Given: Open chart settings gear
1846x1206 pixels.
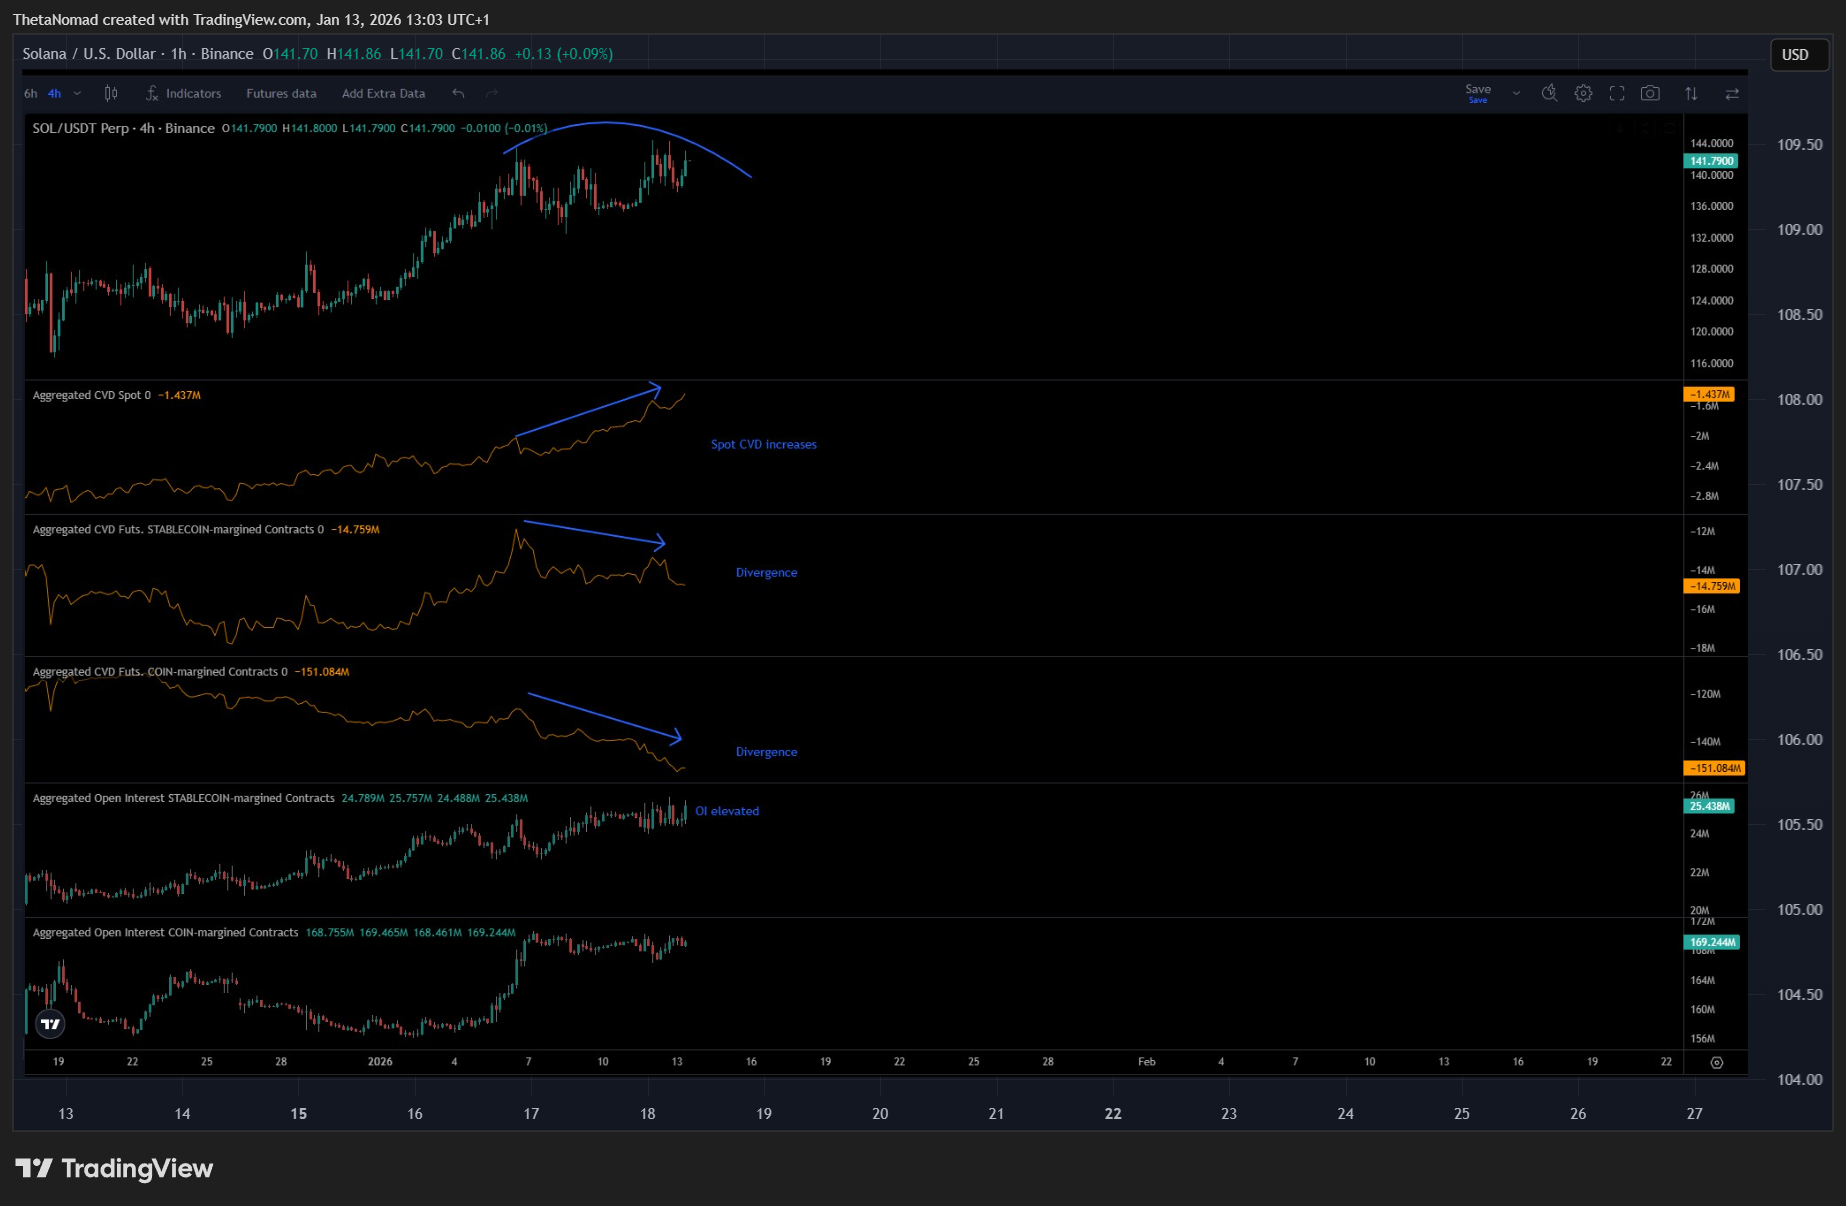Looking at the screenshot, I should [1583, 93].
